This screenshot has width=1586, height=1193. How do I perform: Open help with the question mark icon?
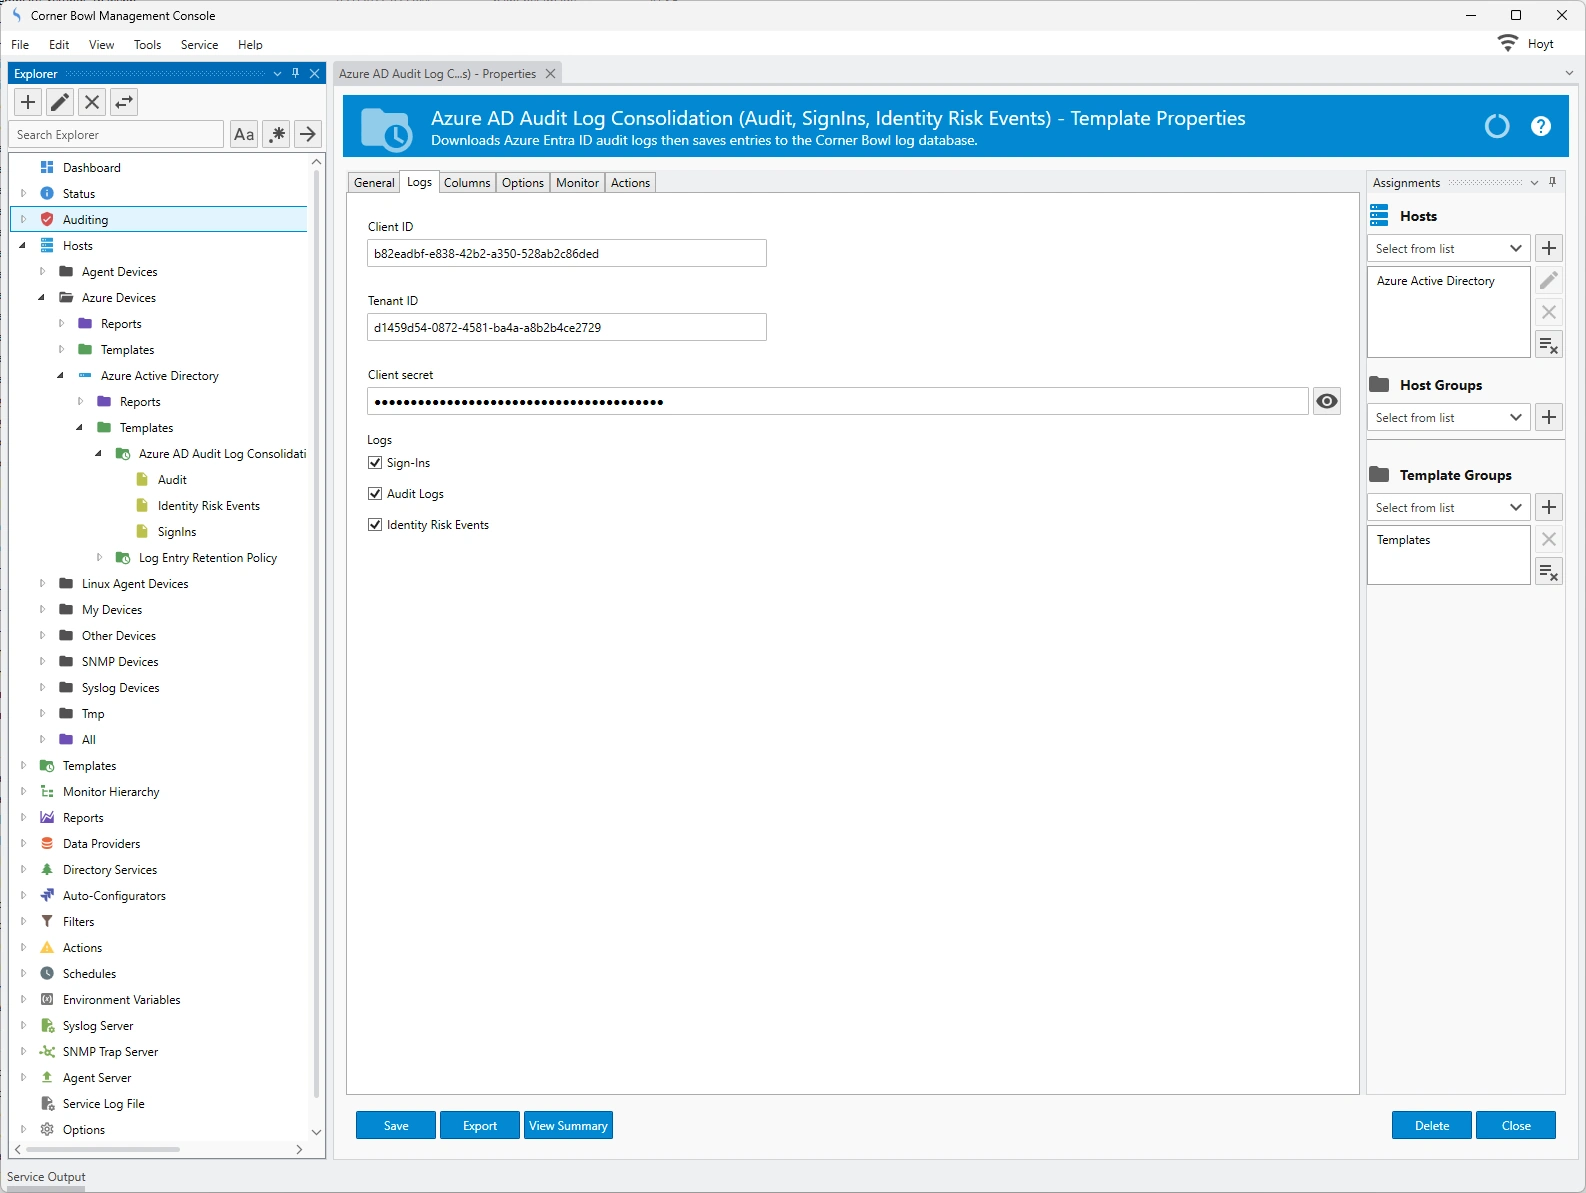point(1540,126)
